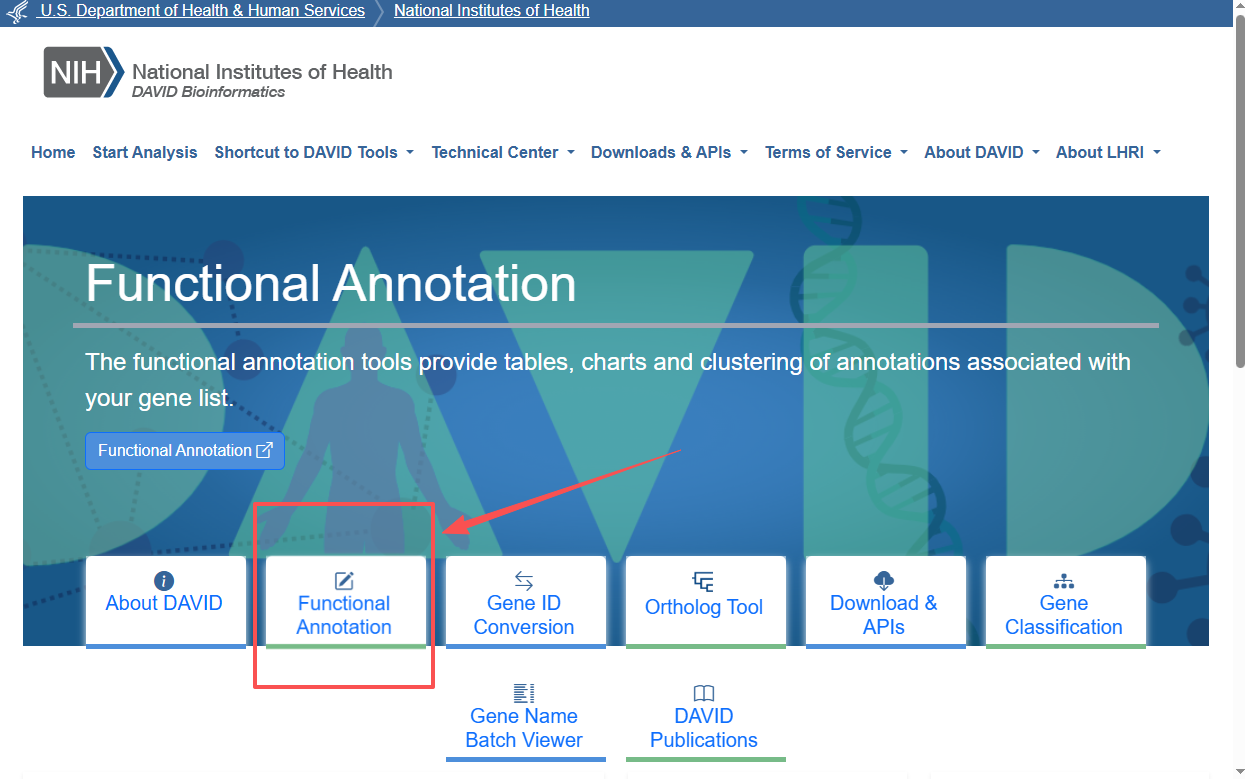Expand Shortcut to DAVID Tools dropdown
Screen dimensions: 1245x779
tap(314, 153)
